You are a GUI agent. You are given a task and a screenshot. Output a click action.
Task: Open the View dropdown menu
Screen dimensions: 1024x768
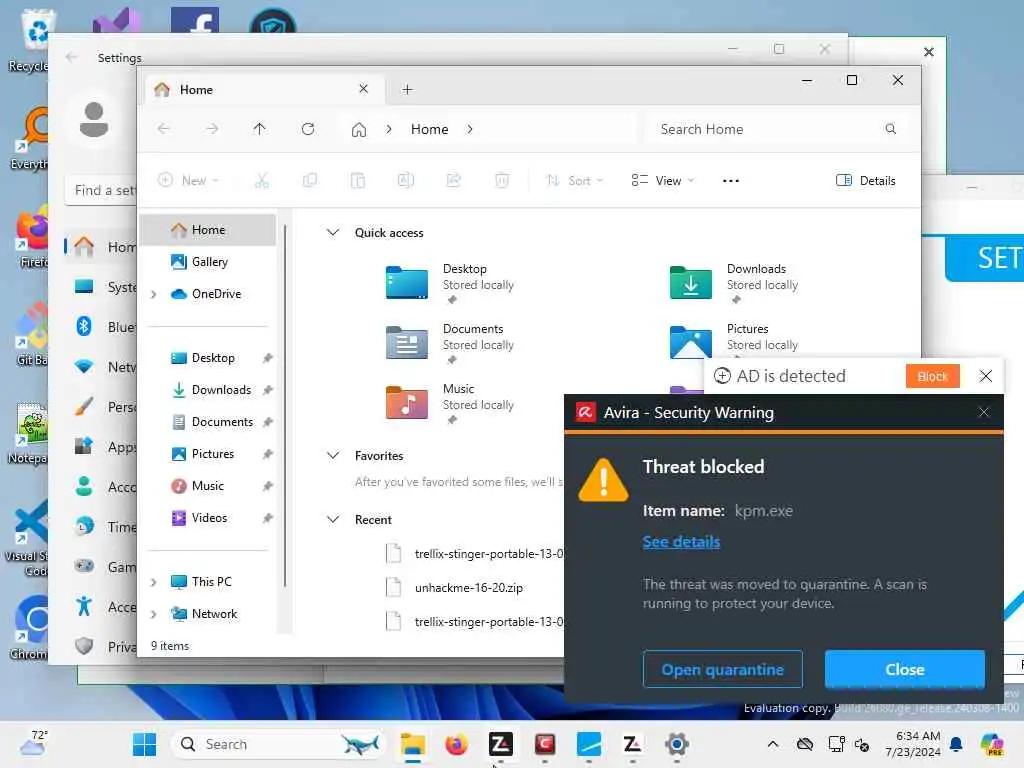point(662,181)
